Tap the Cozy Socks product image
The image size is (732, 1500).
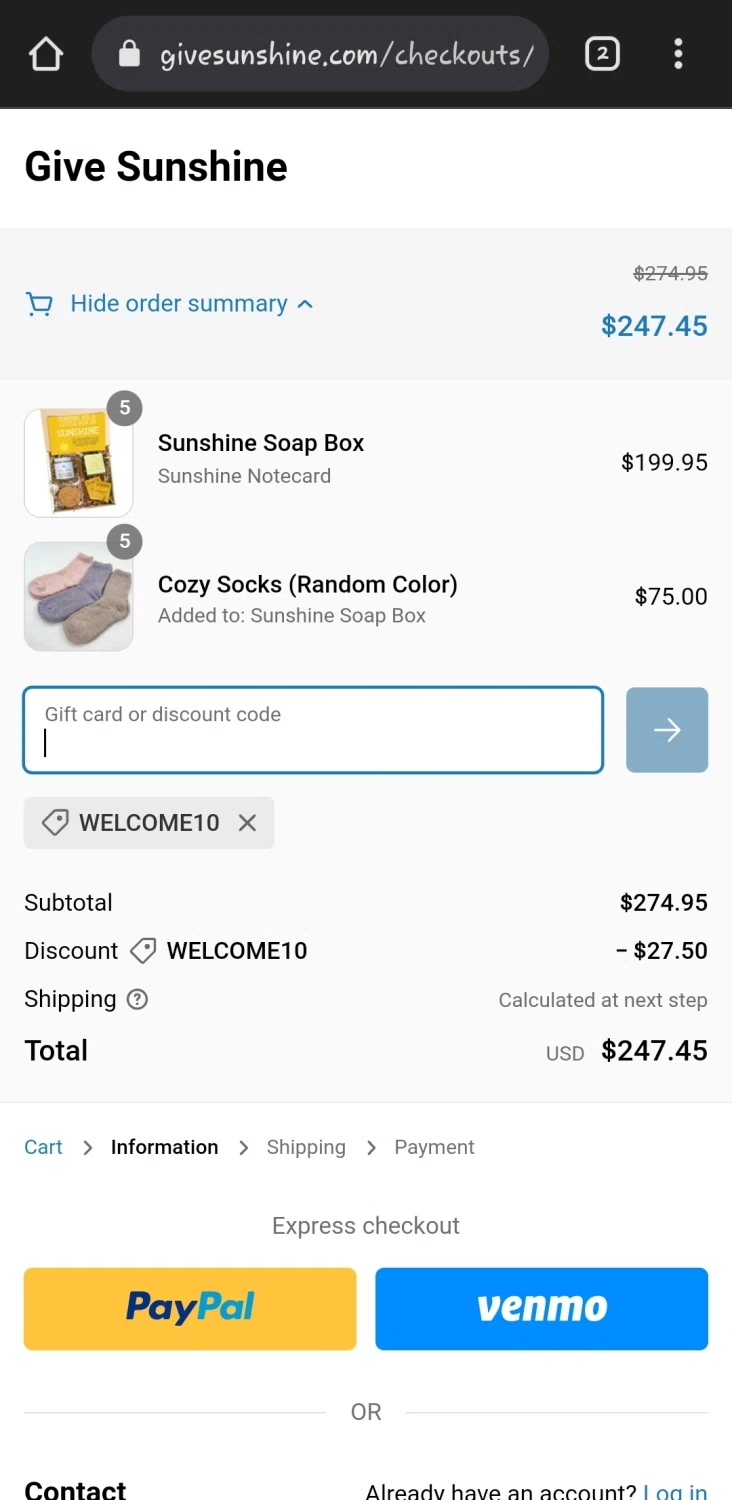click(x=78, y=597)
